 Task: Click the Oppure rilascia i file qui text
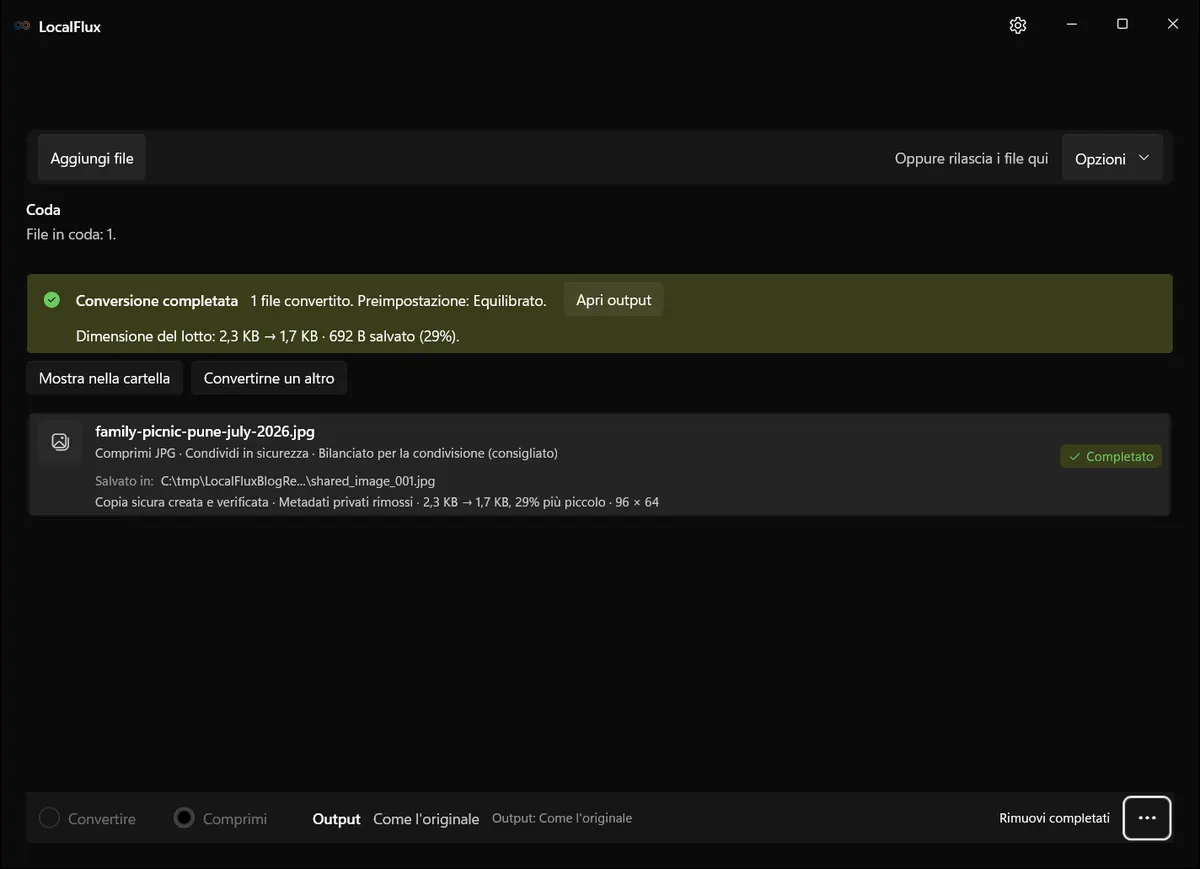tap(971, 159)
